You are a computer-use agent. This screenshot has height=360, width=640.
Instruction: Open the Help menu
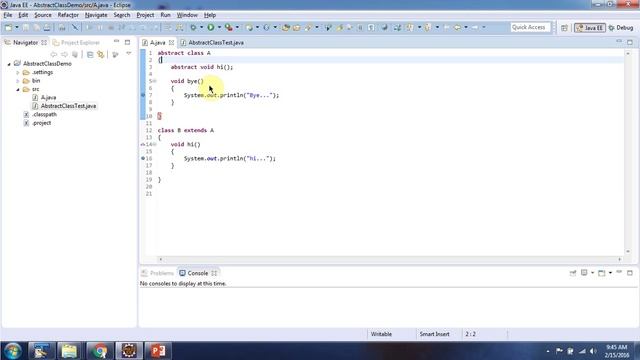210,15
